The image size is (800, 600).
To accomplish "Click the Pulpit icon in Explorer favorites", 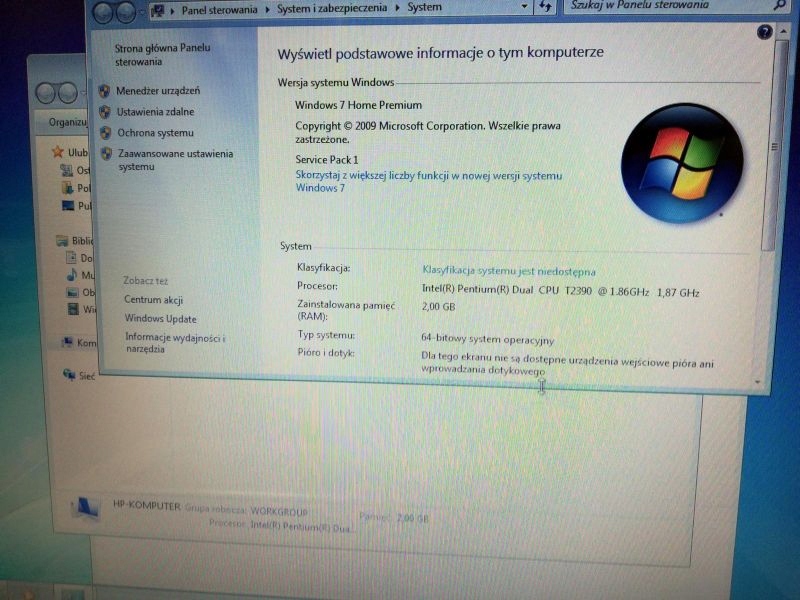I will [68, 206].
